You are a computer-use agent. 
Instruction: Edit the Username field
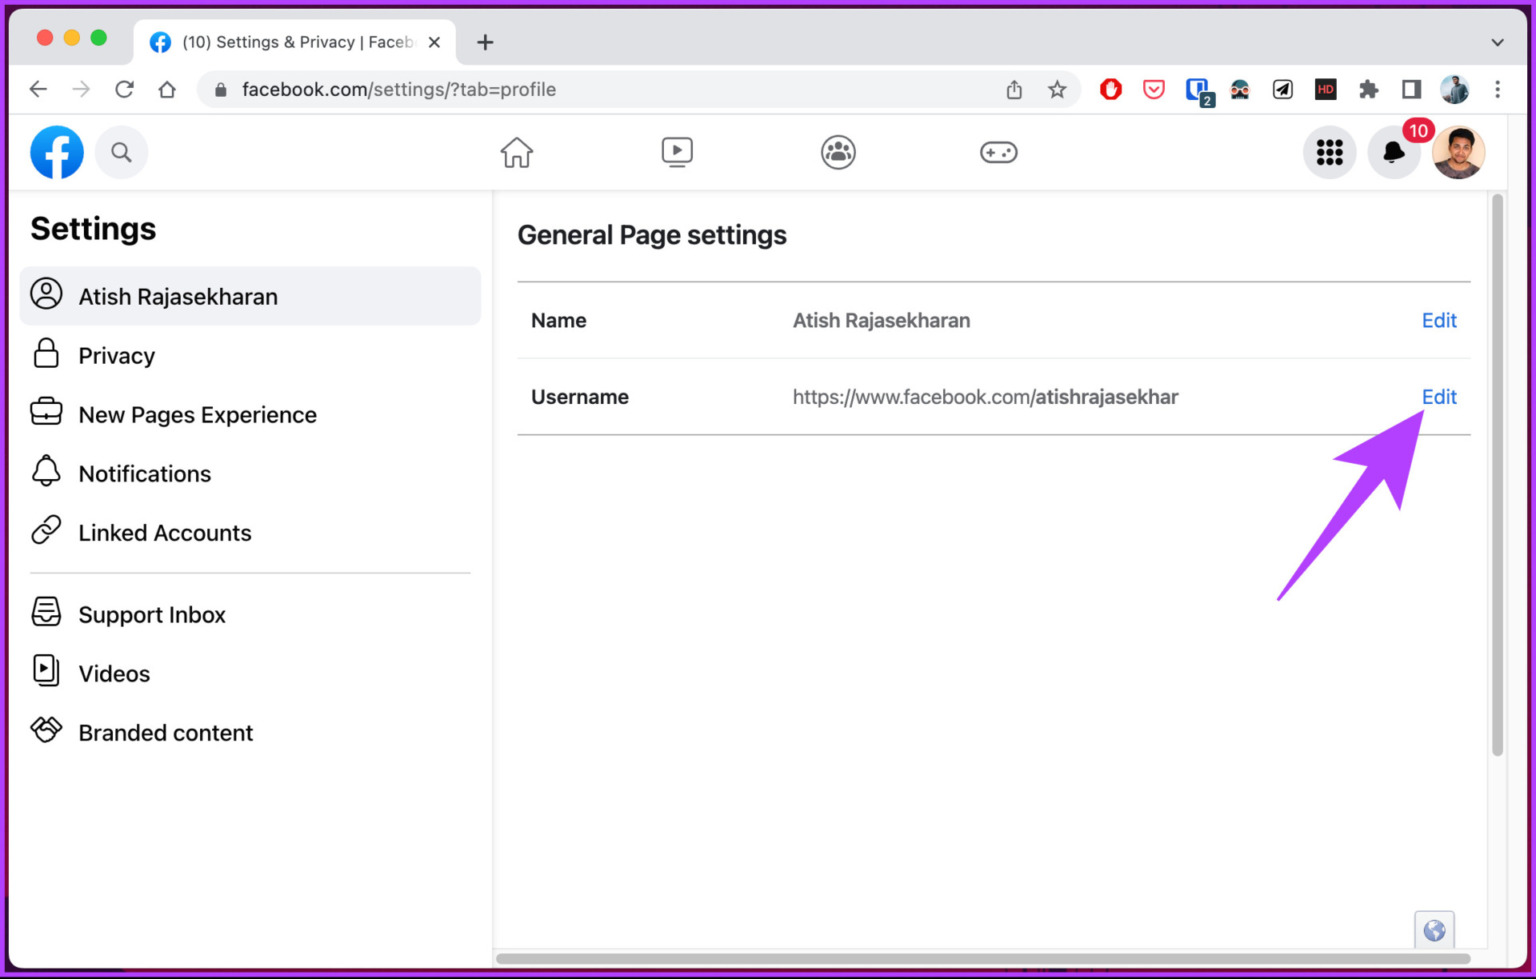(1439, 397)
